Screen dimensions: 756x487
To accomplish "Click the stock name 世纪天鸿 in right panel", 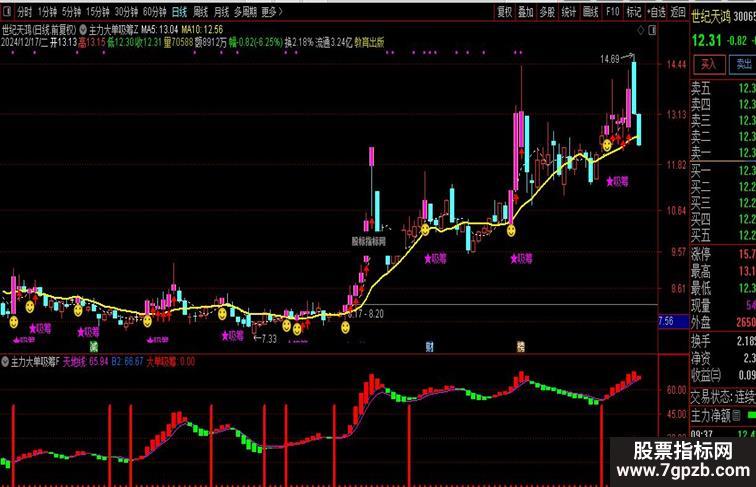I will tap(712, 17).
